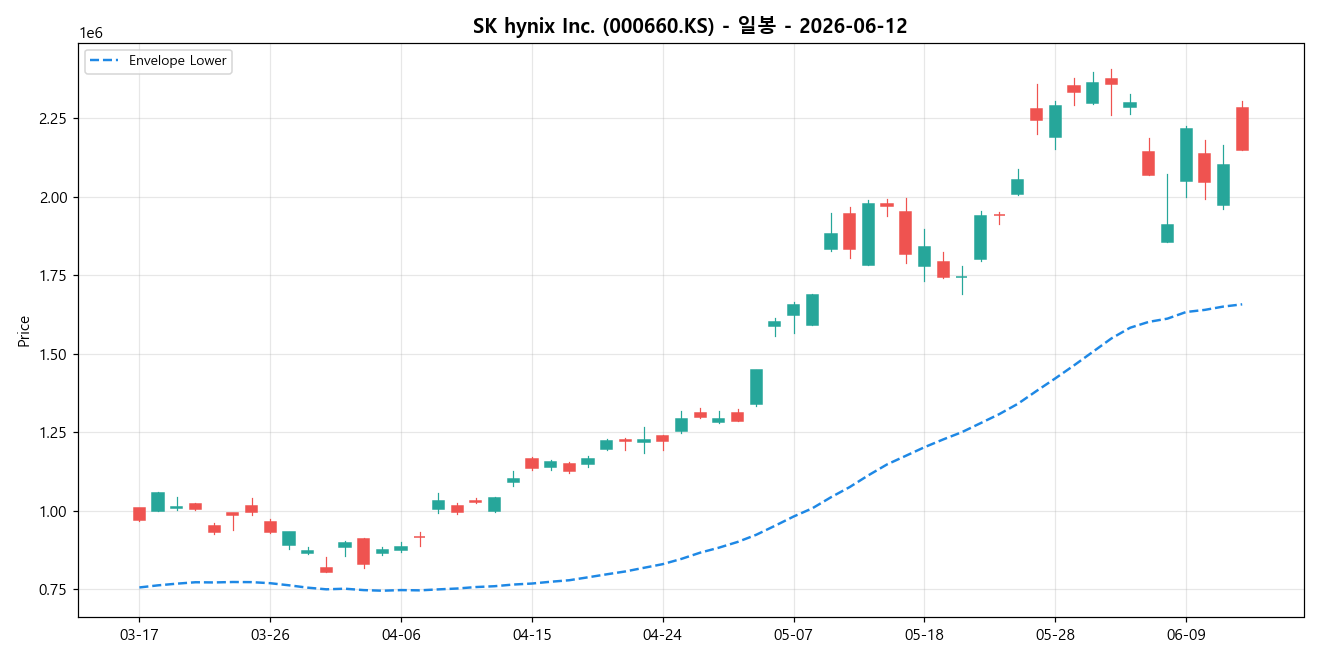Click the chart title SK hynix Inc.
1320x660 pixels.
coord(690,27)
